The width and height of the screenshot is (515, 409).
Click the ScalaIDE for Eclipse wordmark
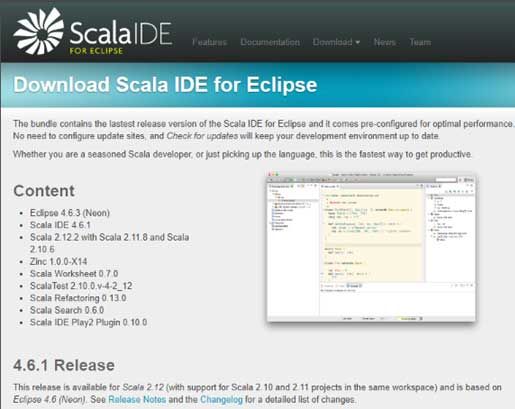(121, 37)
